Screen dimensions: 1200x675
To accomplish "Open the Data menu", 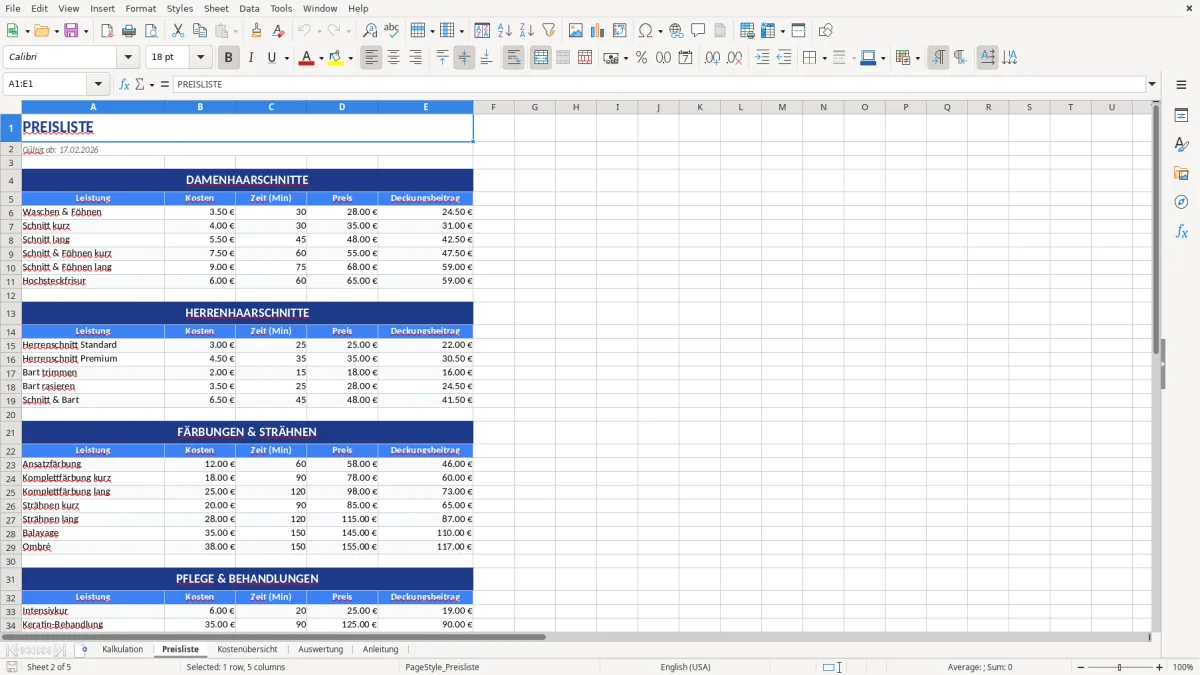I will coord(249,8).
